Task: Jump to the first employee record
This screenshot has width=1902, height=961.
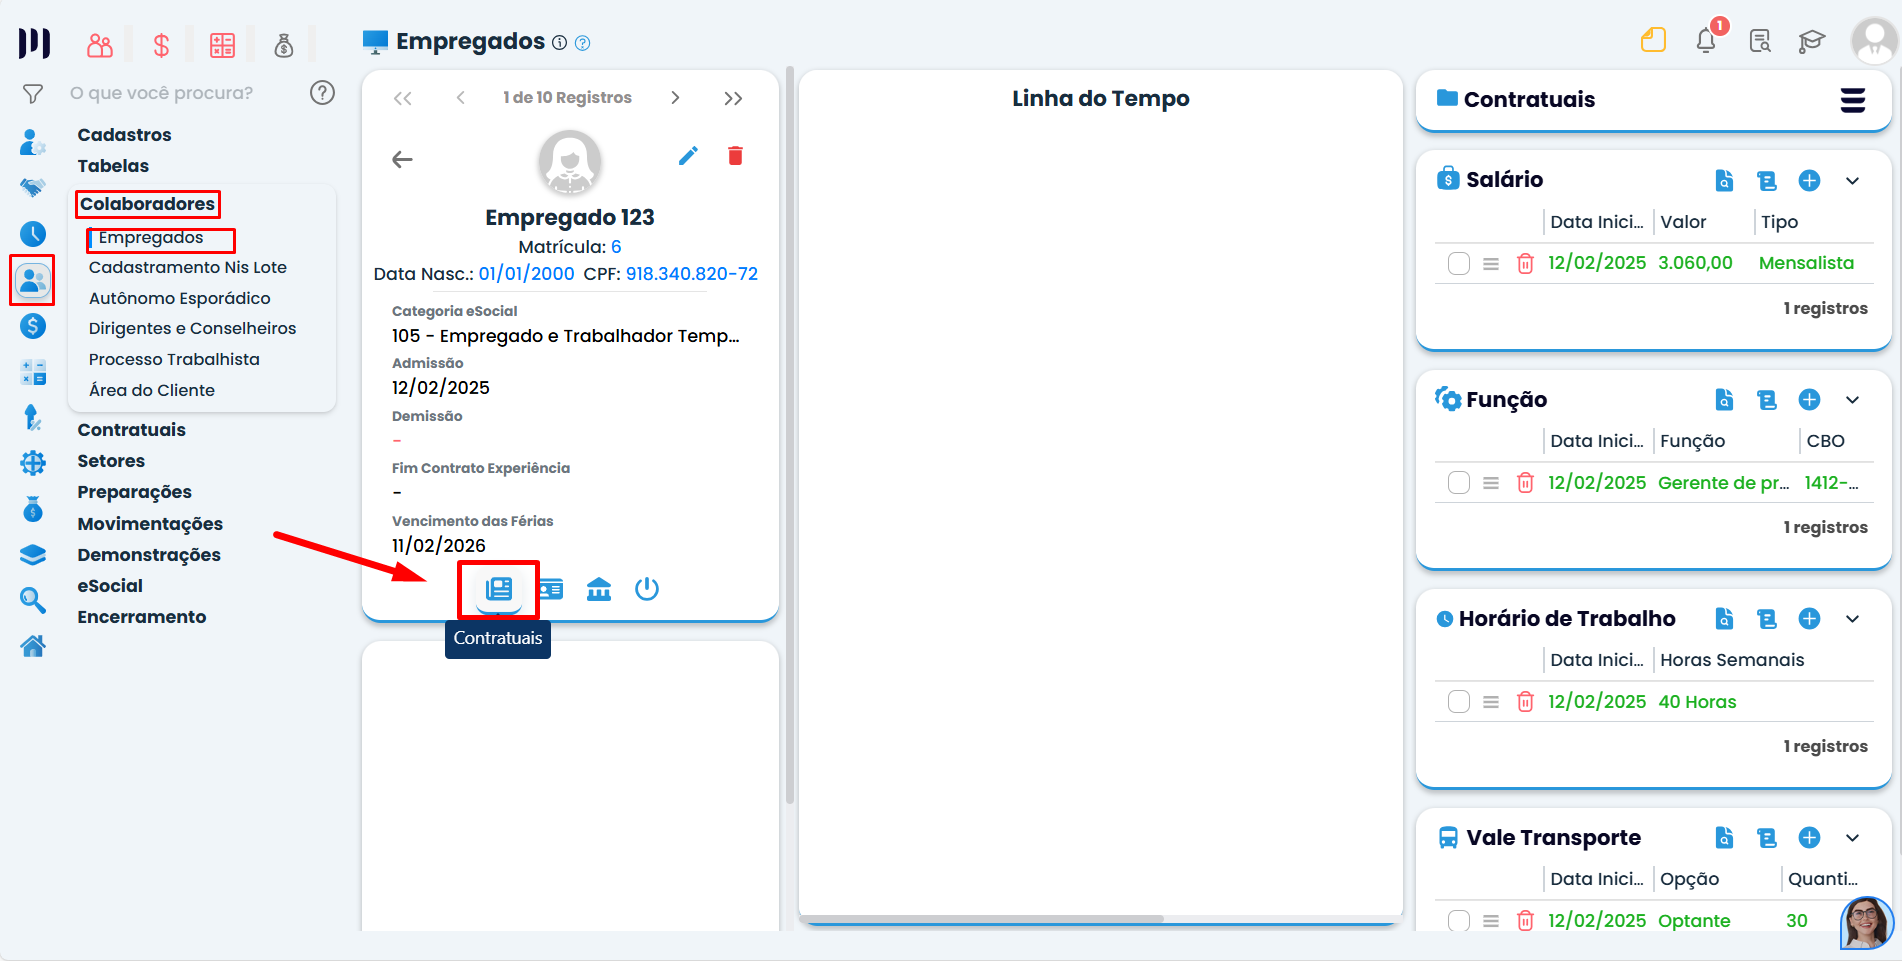Action: pos(402,98)
